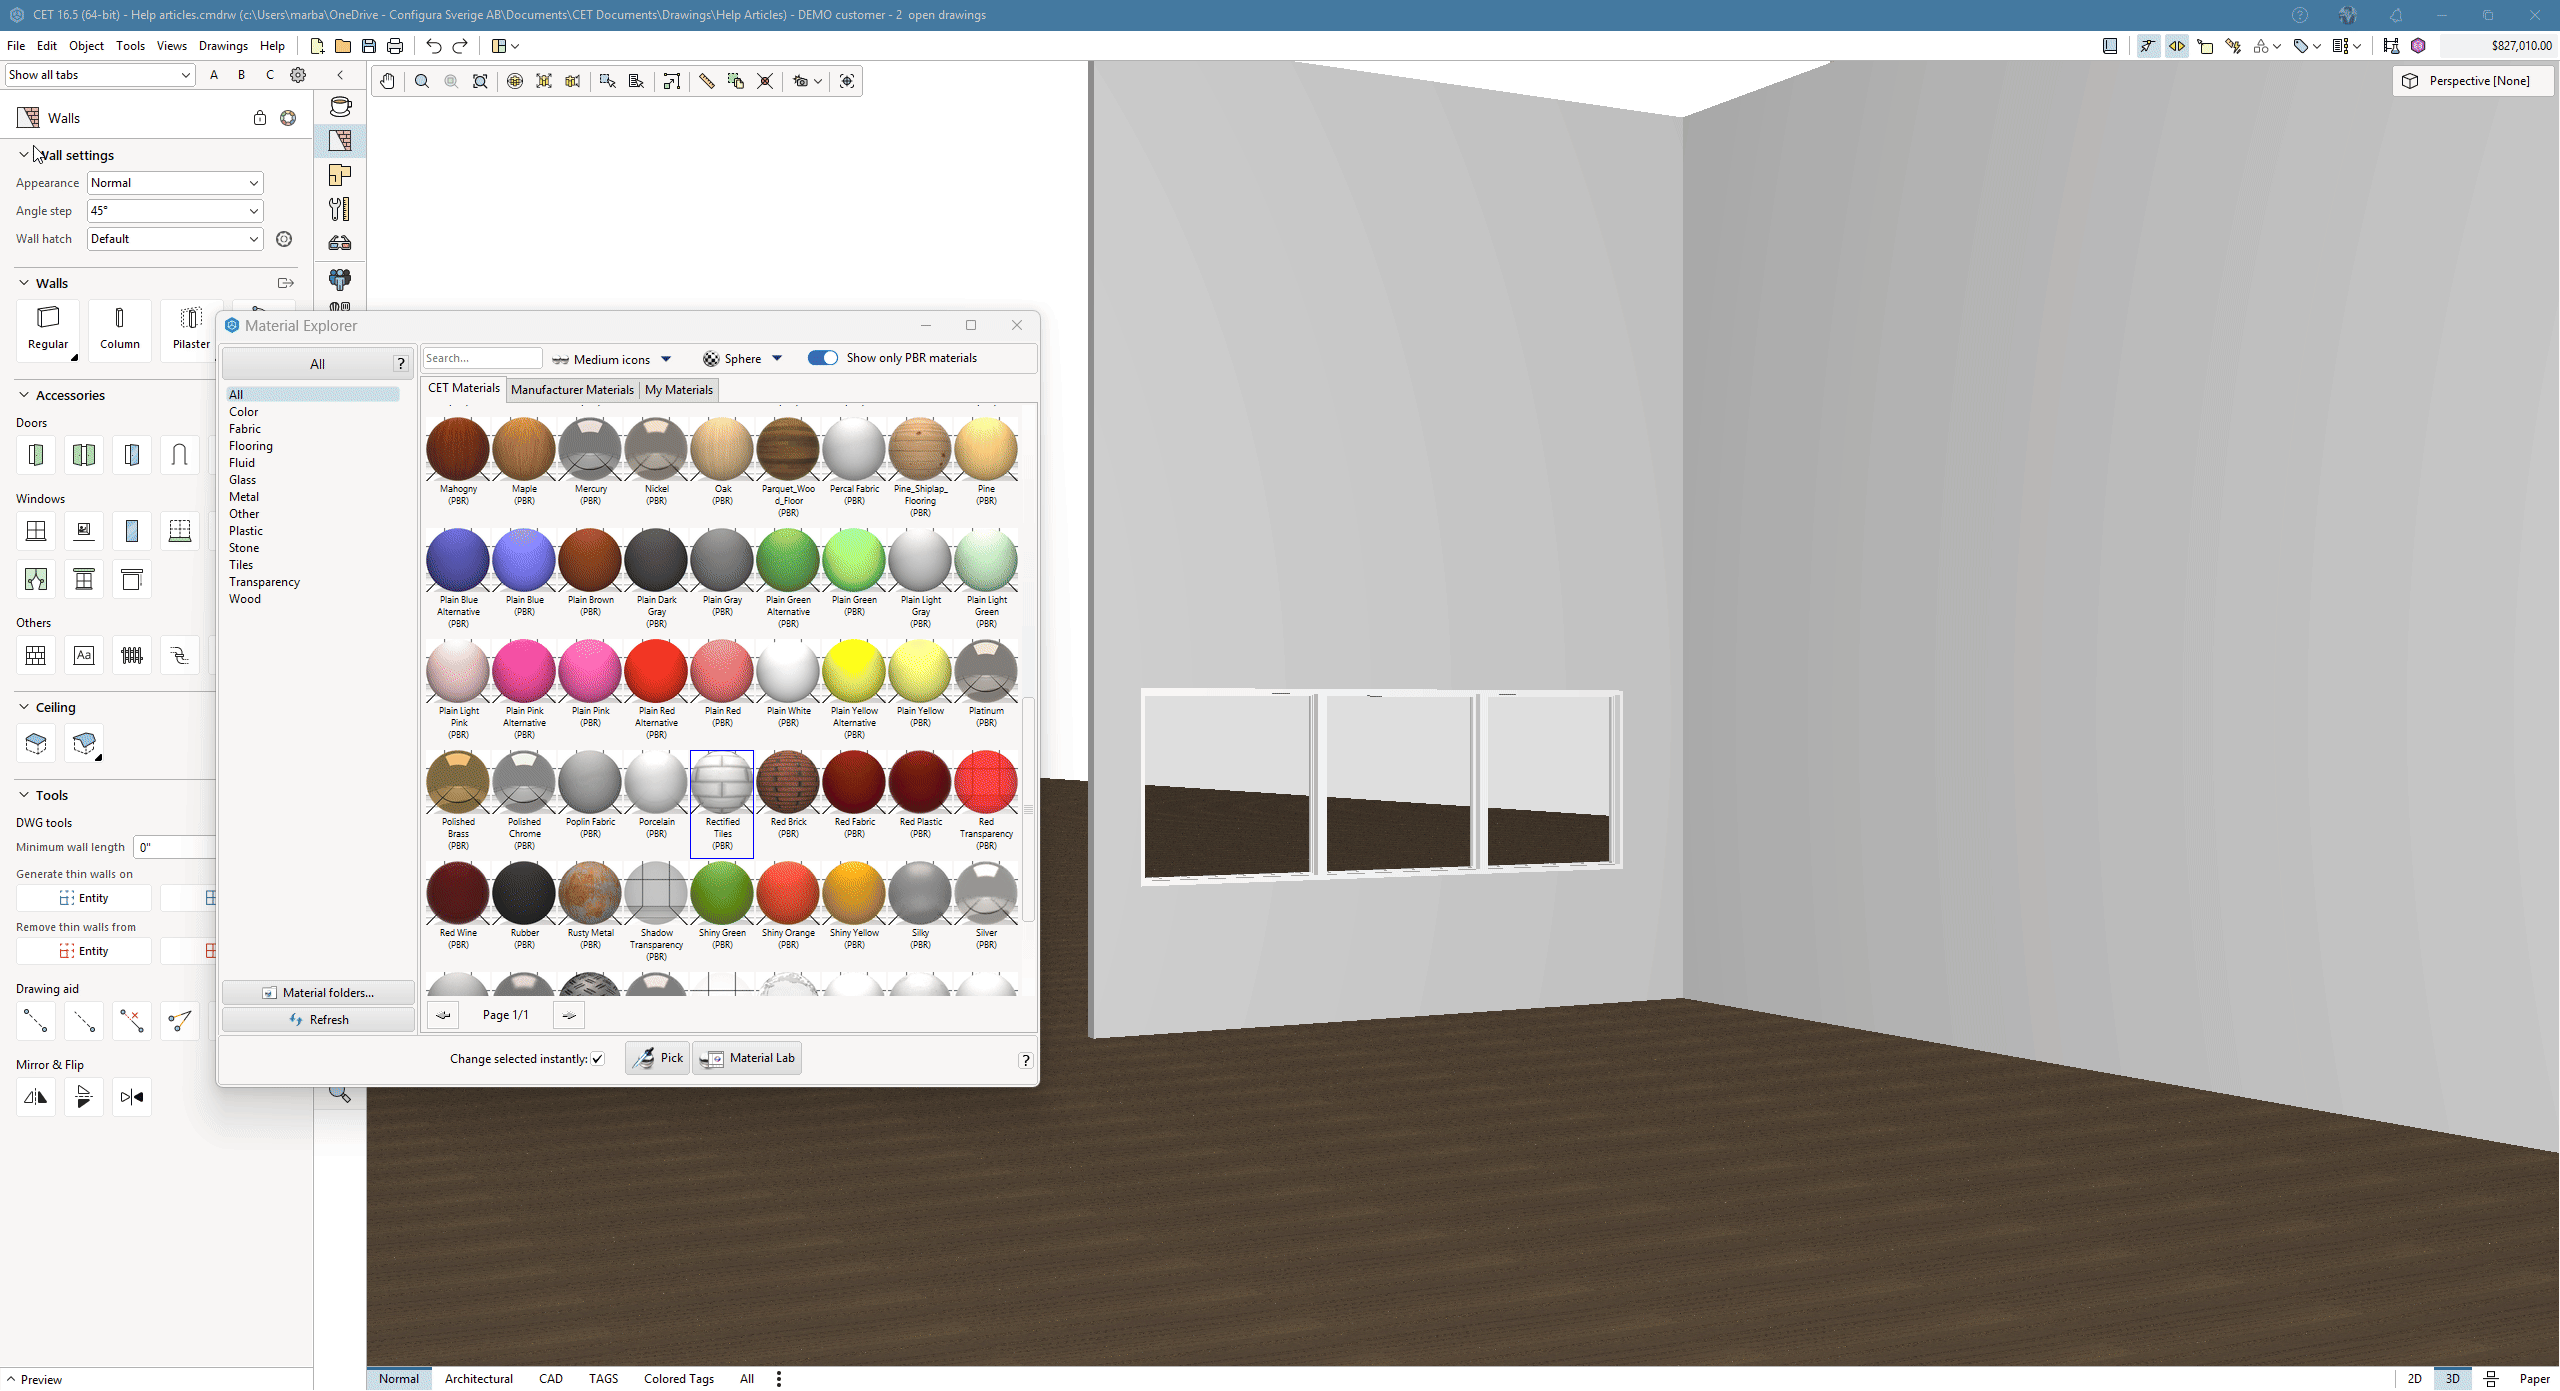This screenshot has height=1391, width=2560.
Task: Click the Save drawing icon
Action: click(x=369, y=46)
